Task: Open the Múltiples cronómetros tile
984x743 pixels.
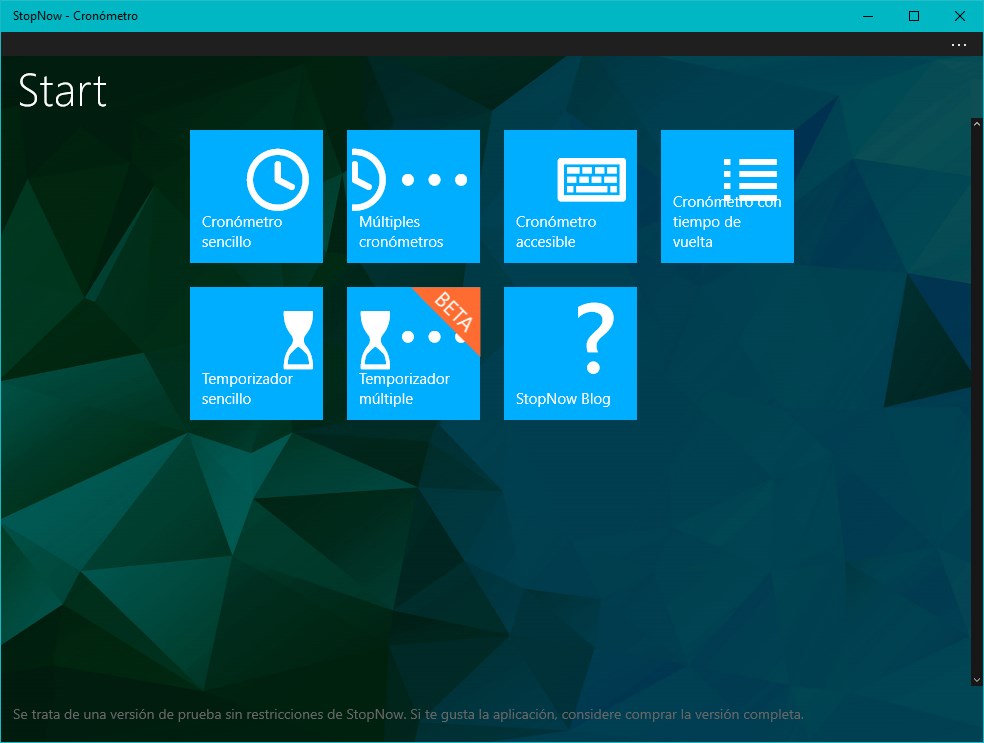Action: point(413,196)
